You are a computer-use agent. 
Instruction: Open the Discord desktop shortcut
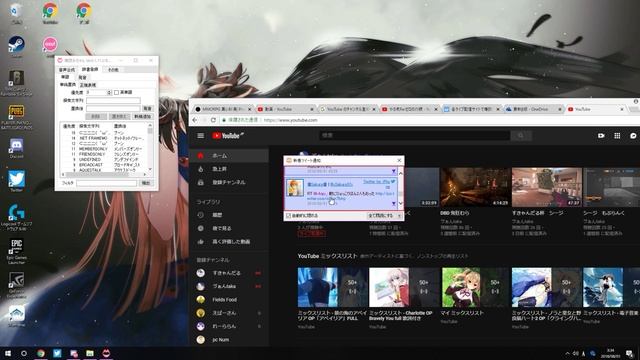[16, 148]
